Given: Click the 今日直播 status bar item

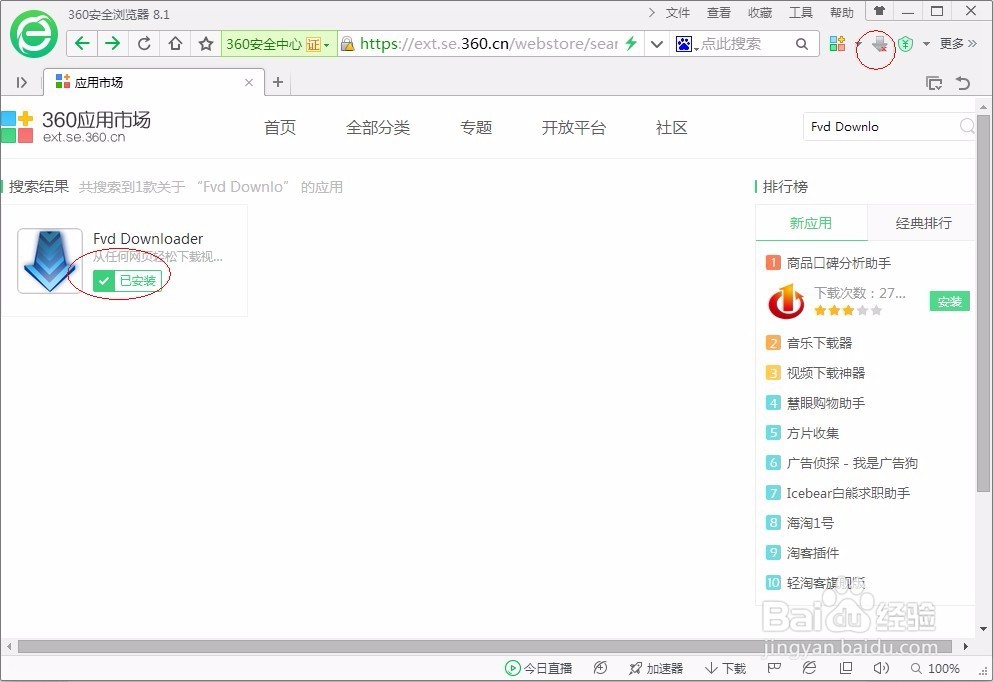Looking at the screenshot, I should coord(538,668).
